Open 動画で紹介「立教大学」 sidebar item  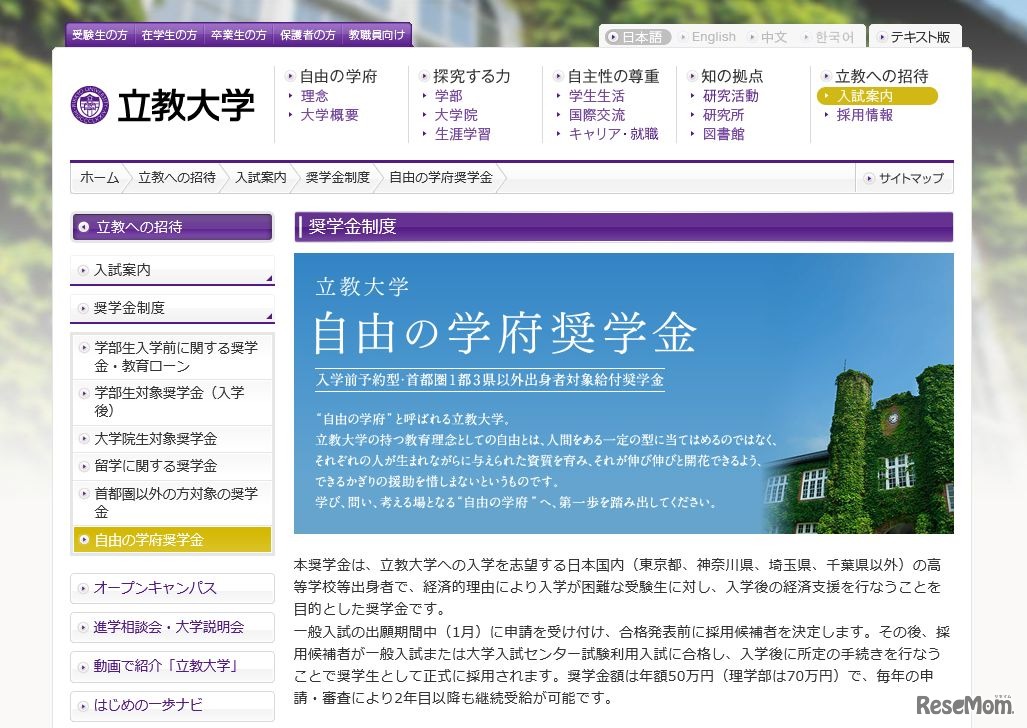[x=163, y=666]
